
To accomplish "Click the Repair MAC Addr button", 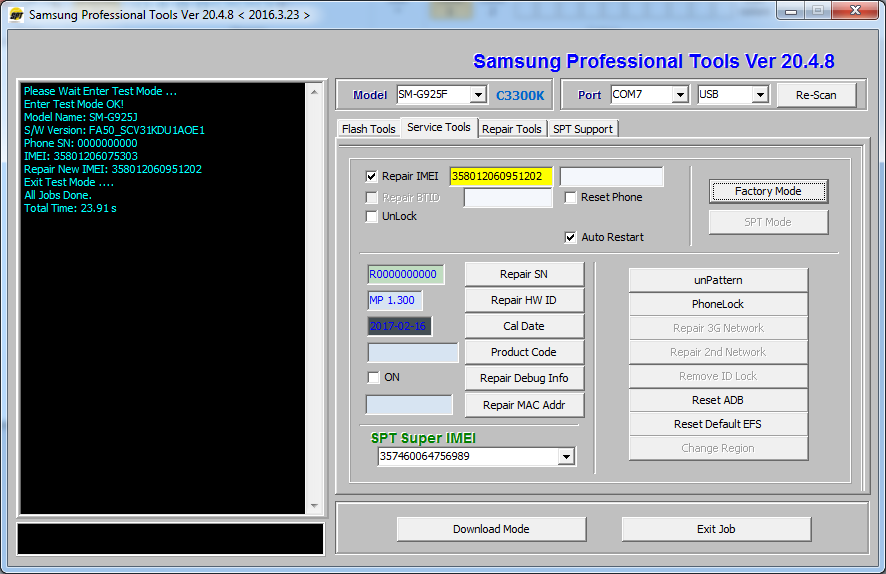I will [x=524, y=405].
